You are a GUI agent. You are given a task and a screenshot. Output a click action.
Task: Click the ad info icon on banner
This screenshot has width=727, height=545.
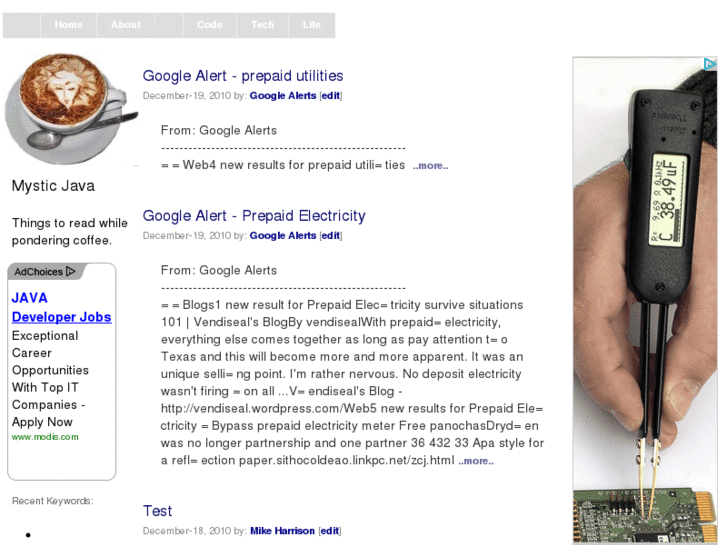[709, 64]
